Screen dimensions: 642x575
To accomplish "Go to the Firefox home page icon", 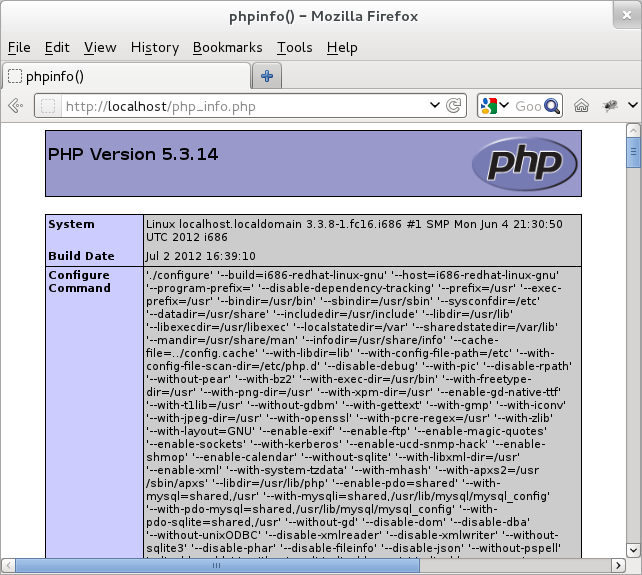I will tap(581, 106).
